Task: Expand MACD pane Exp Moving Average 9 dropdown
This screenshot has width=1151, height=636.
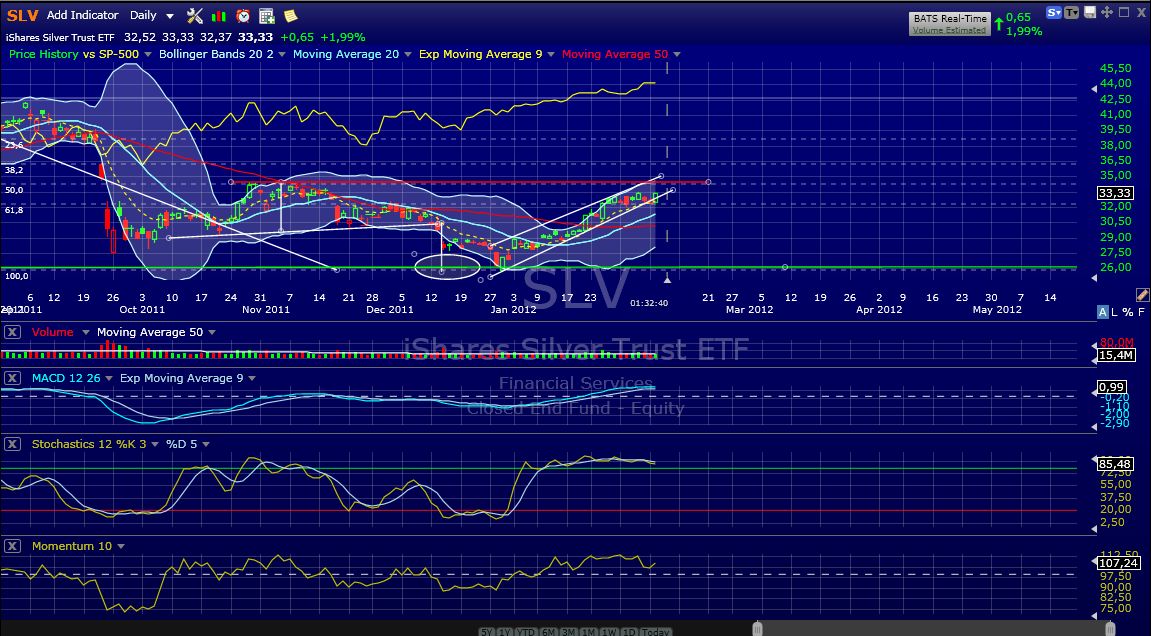Action: [252, 379]
